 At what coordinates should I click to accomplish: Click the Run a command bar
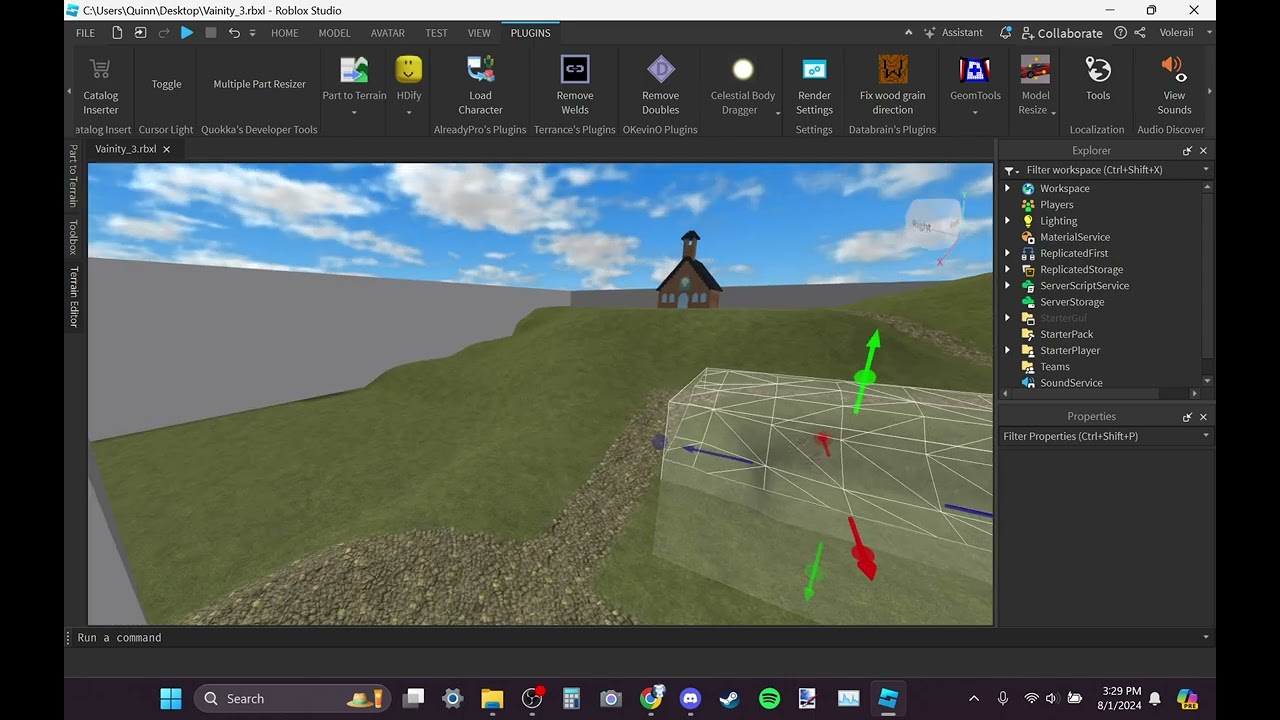point(640,637)
